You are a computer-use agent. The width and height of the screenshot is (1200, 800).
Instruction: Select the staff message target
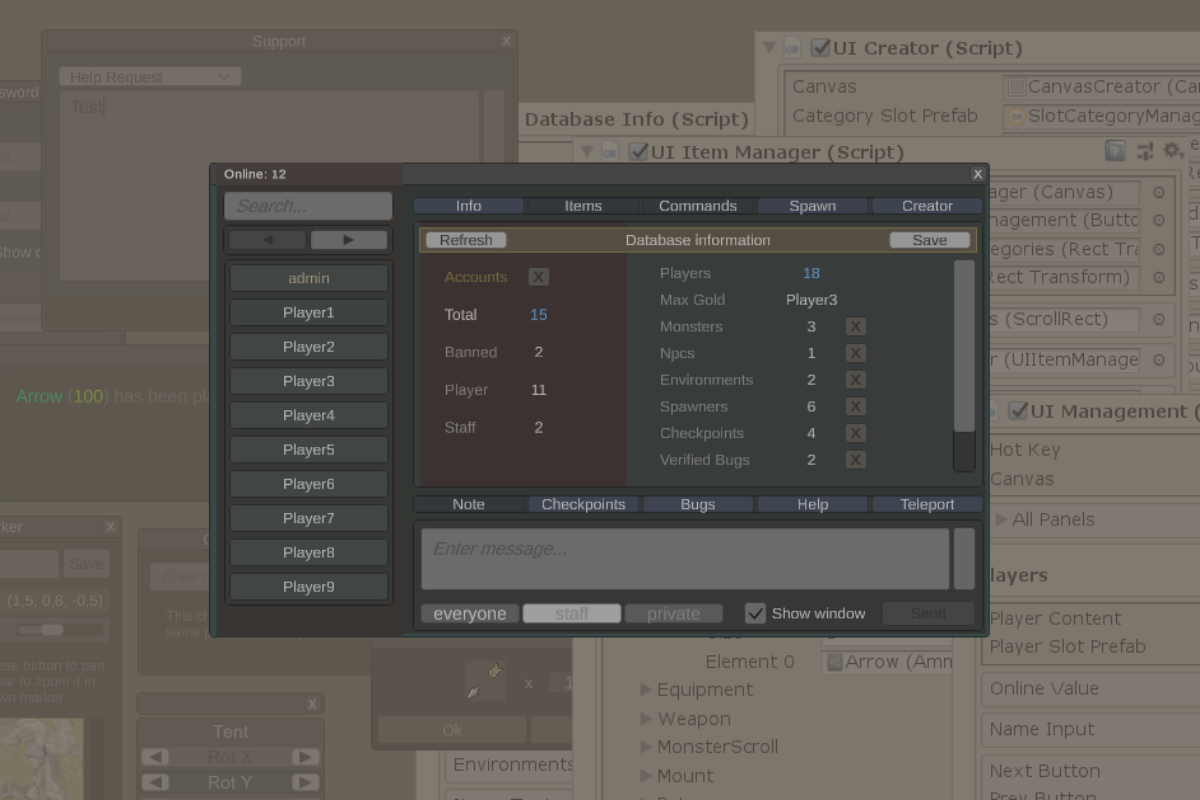(x=572, y=614)
